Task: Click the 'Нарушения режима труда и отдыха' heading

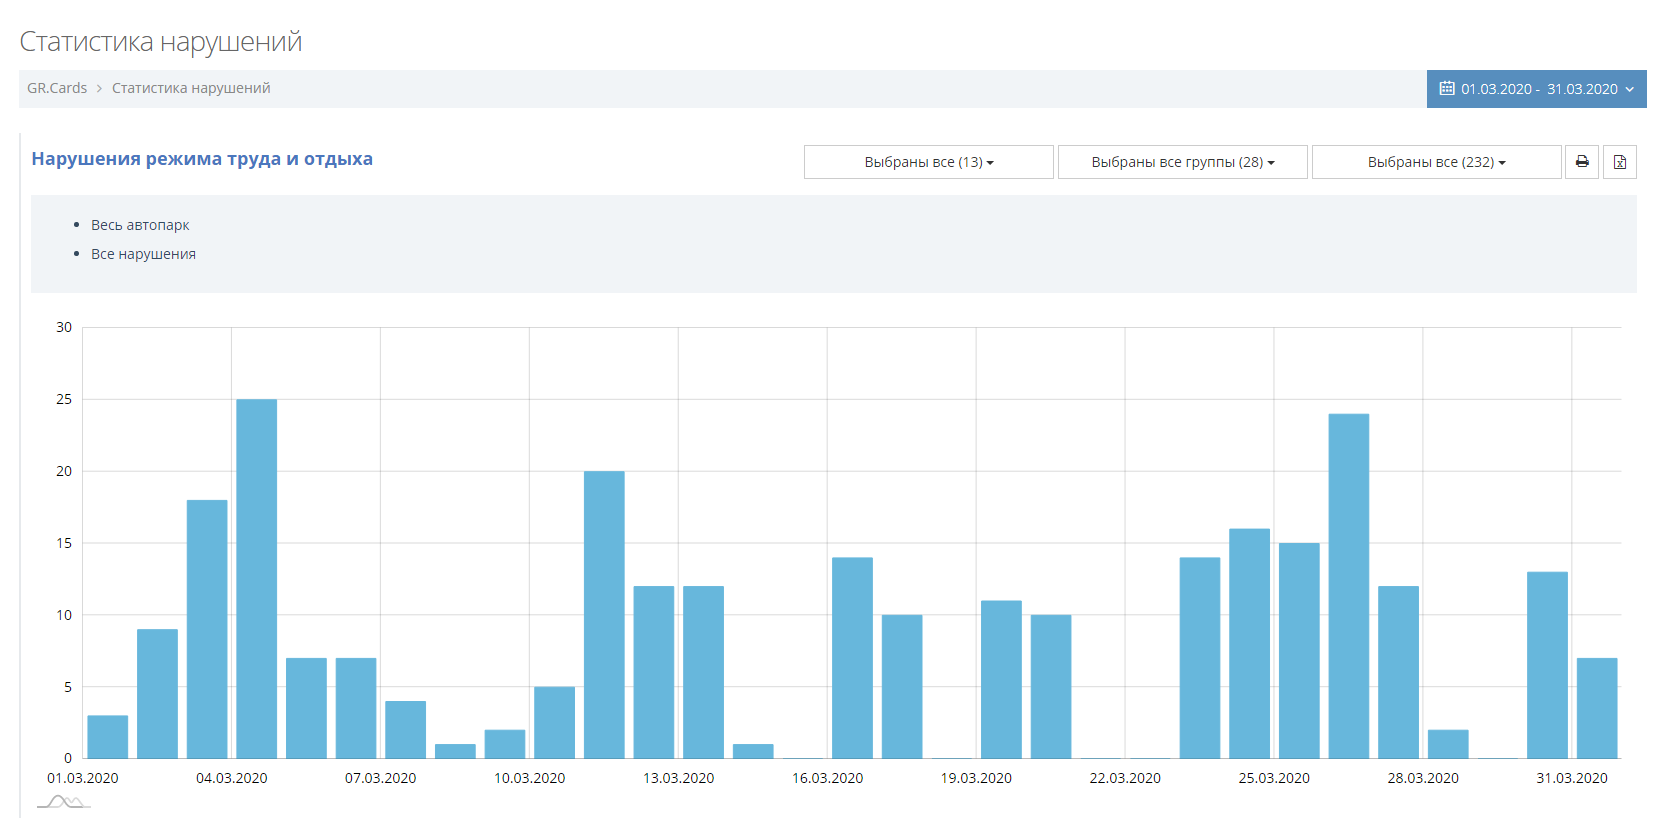Action: tap(202, 159)
